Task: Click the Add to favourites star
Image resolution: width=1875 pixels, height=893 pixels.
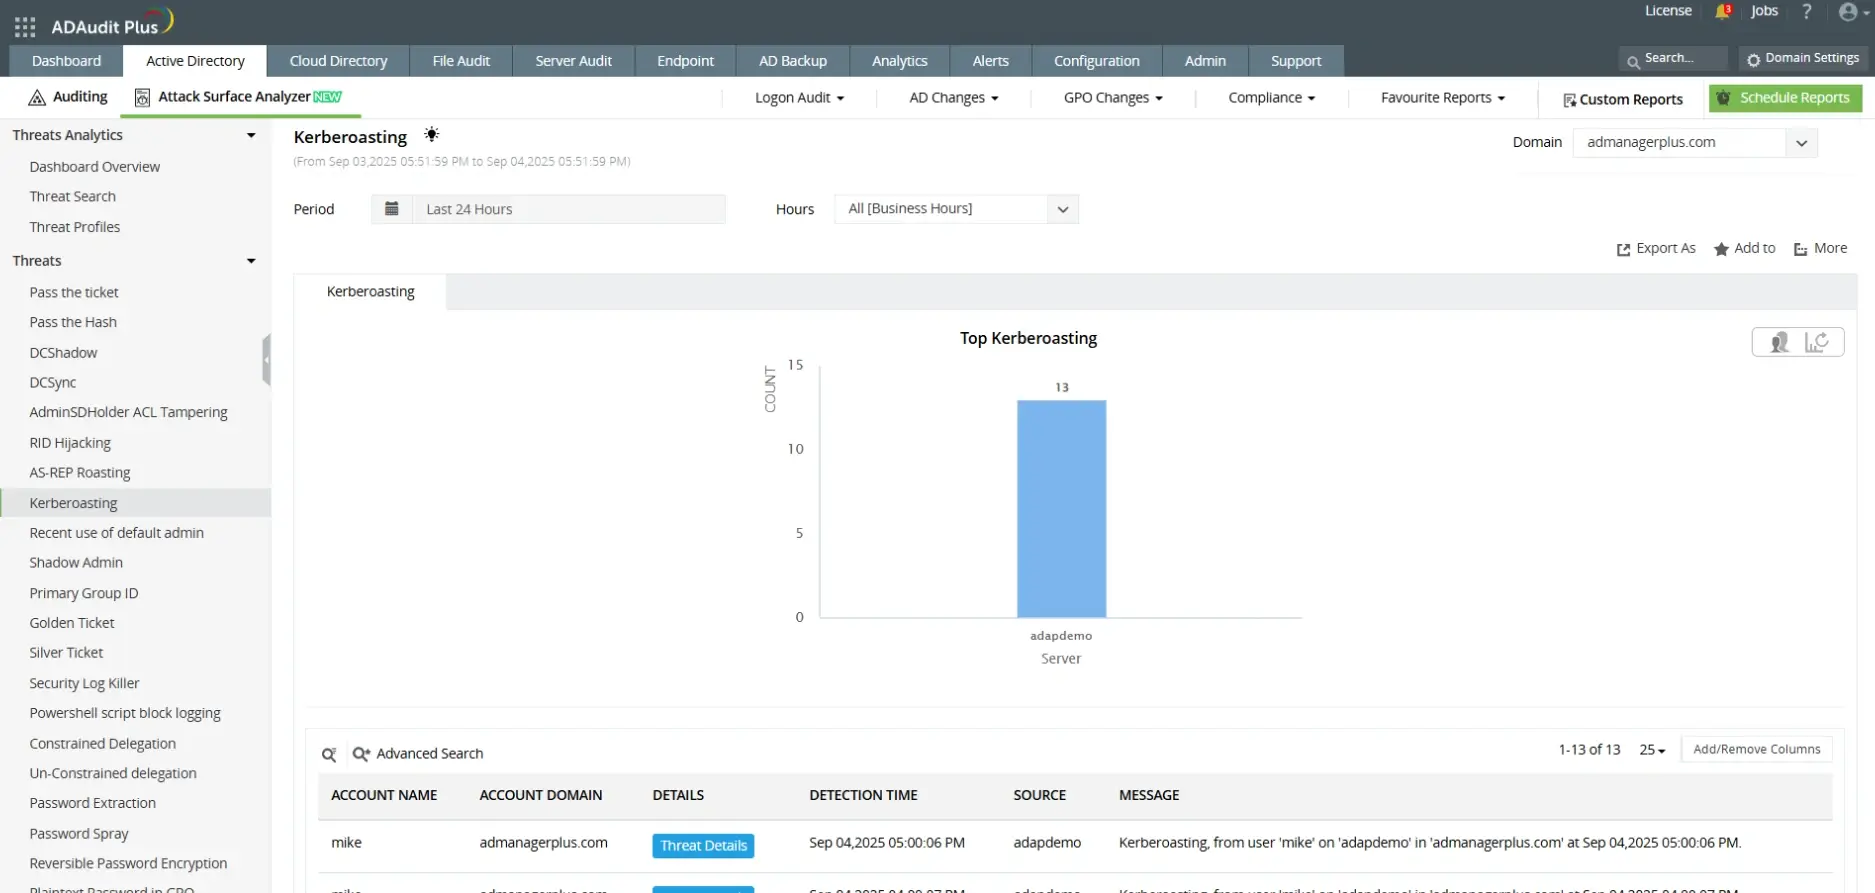Action: (x=1721, y=249)
